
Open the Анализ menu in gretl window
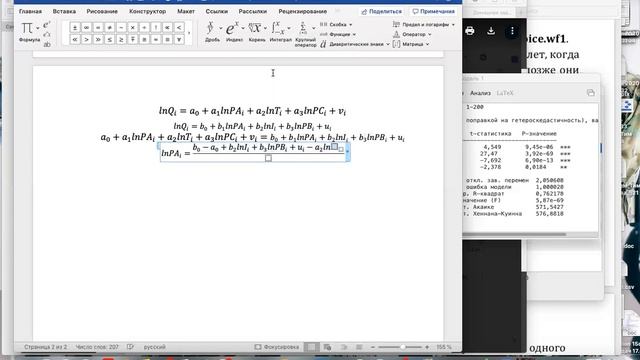click(480, 93)
